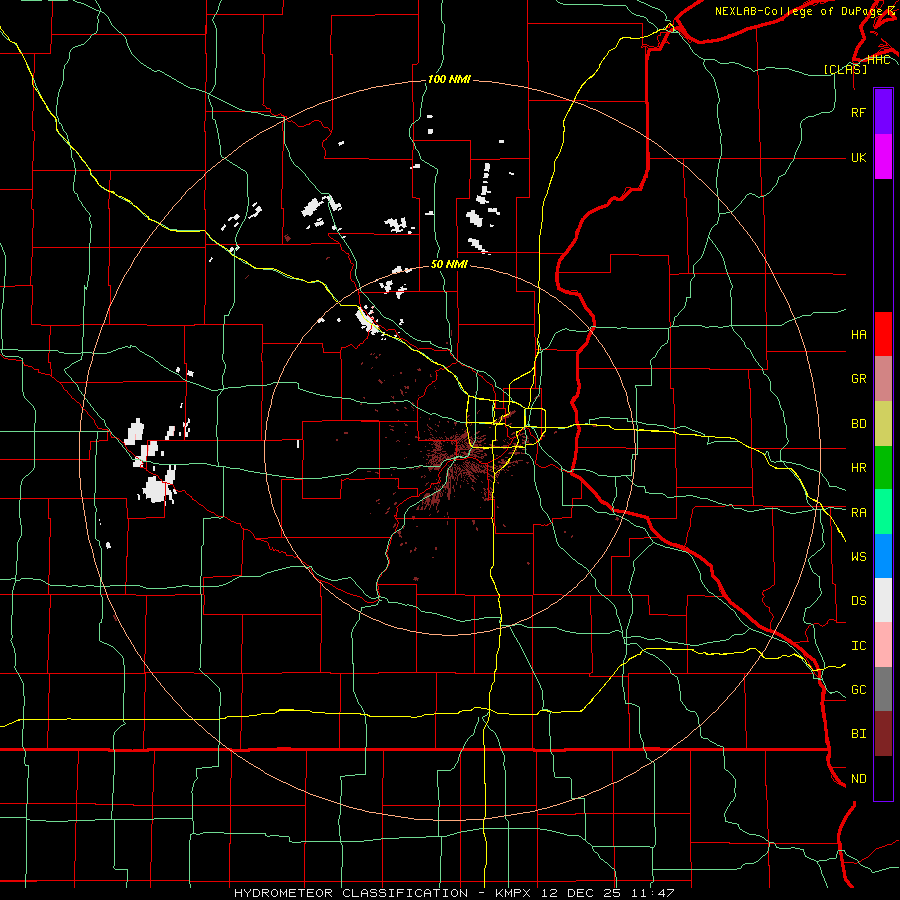The image size is (900, 900).
Task: Click the 'BI' legend label text
Action: (858, 734)
